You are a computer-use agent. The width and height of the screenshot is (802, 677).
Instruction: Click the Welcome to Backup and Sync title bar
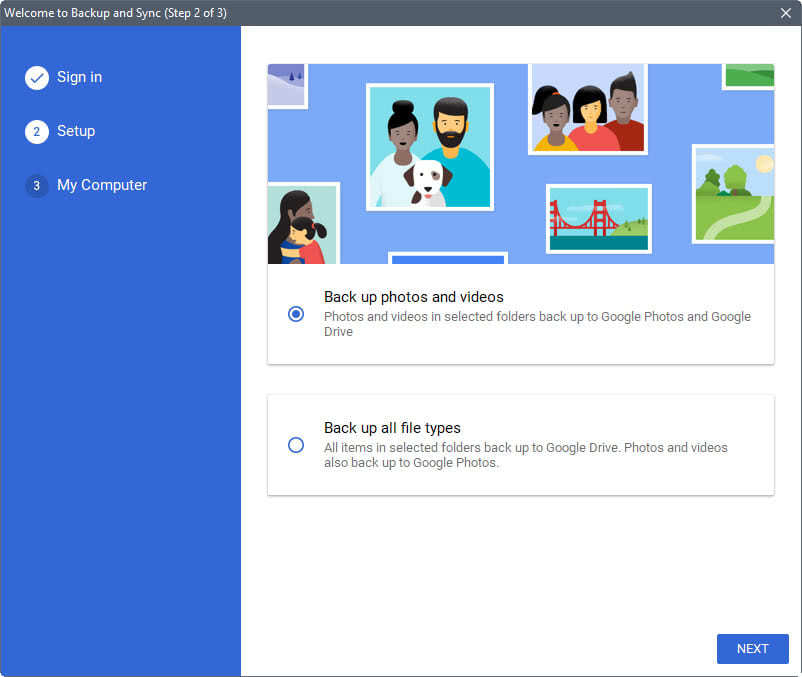300,13
